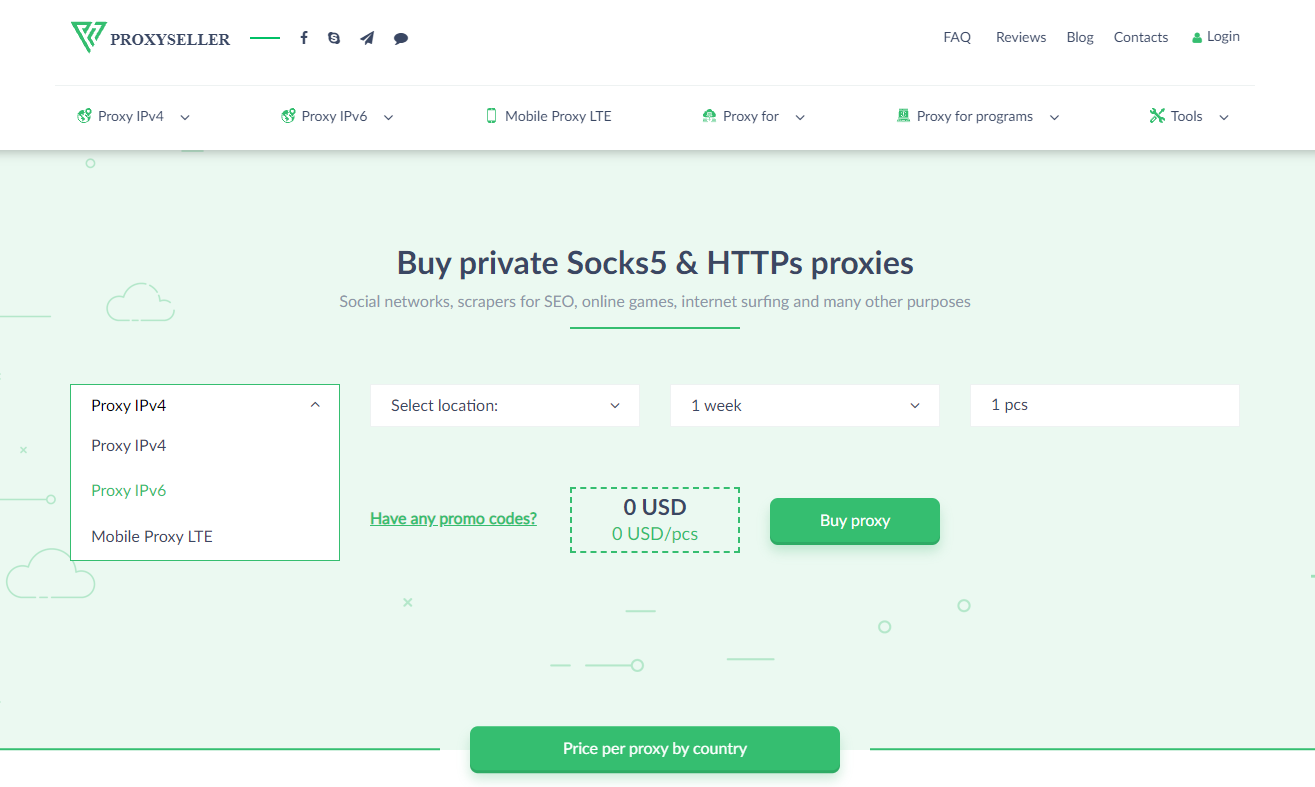Click the Buy proxy button
1315x787 pixels.
[x=855, y=520]
